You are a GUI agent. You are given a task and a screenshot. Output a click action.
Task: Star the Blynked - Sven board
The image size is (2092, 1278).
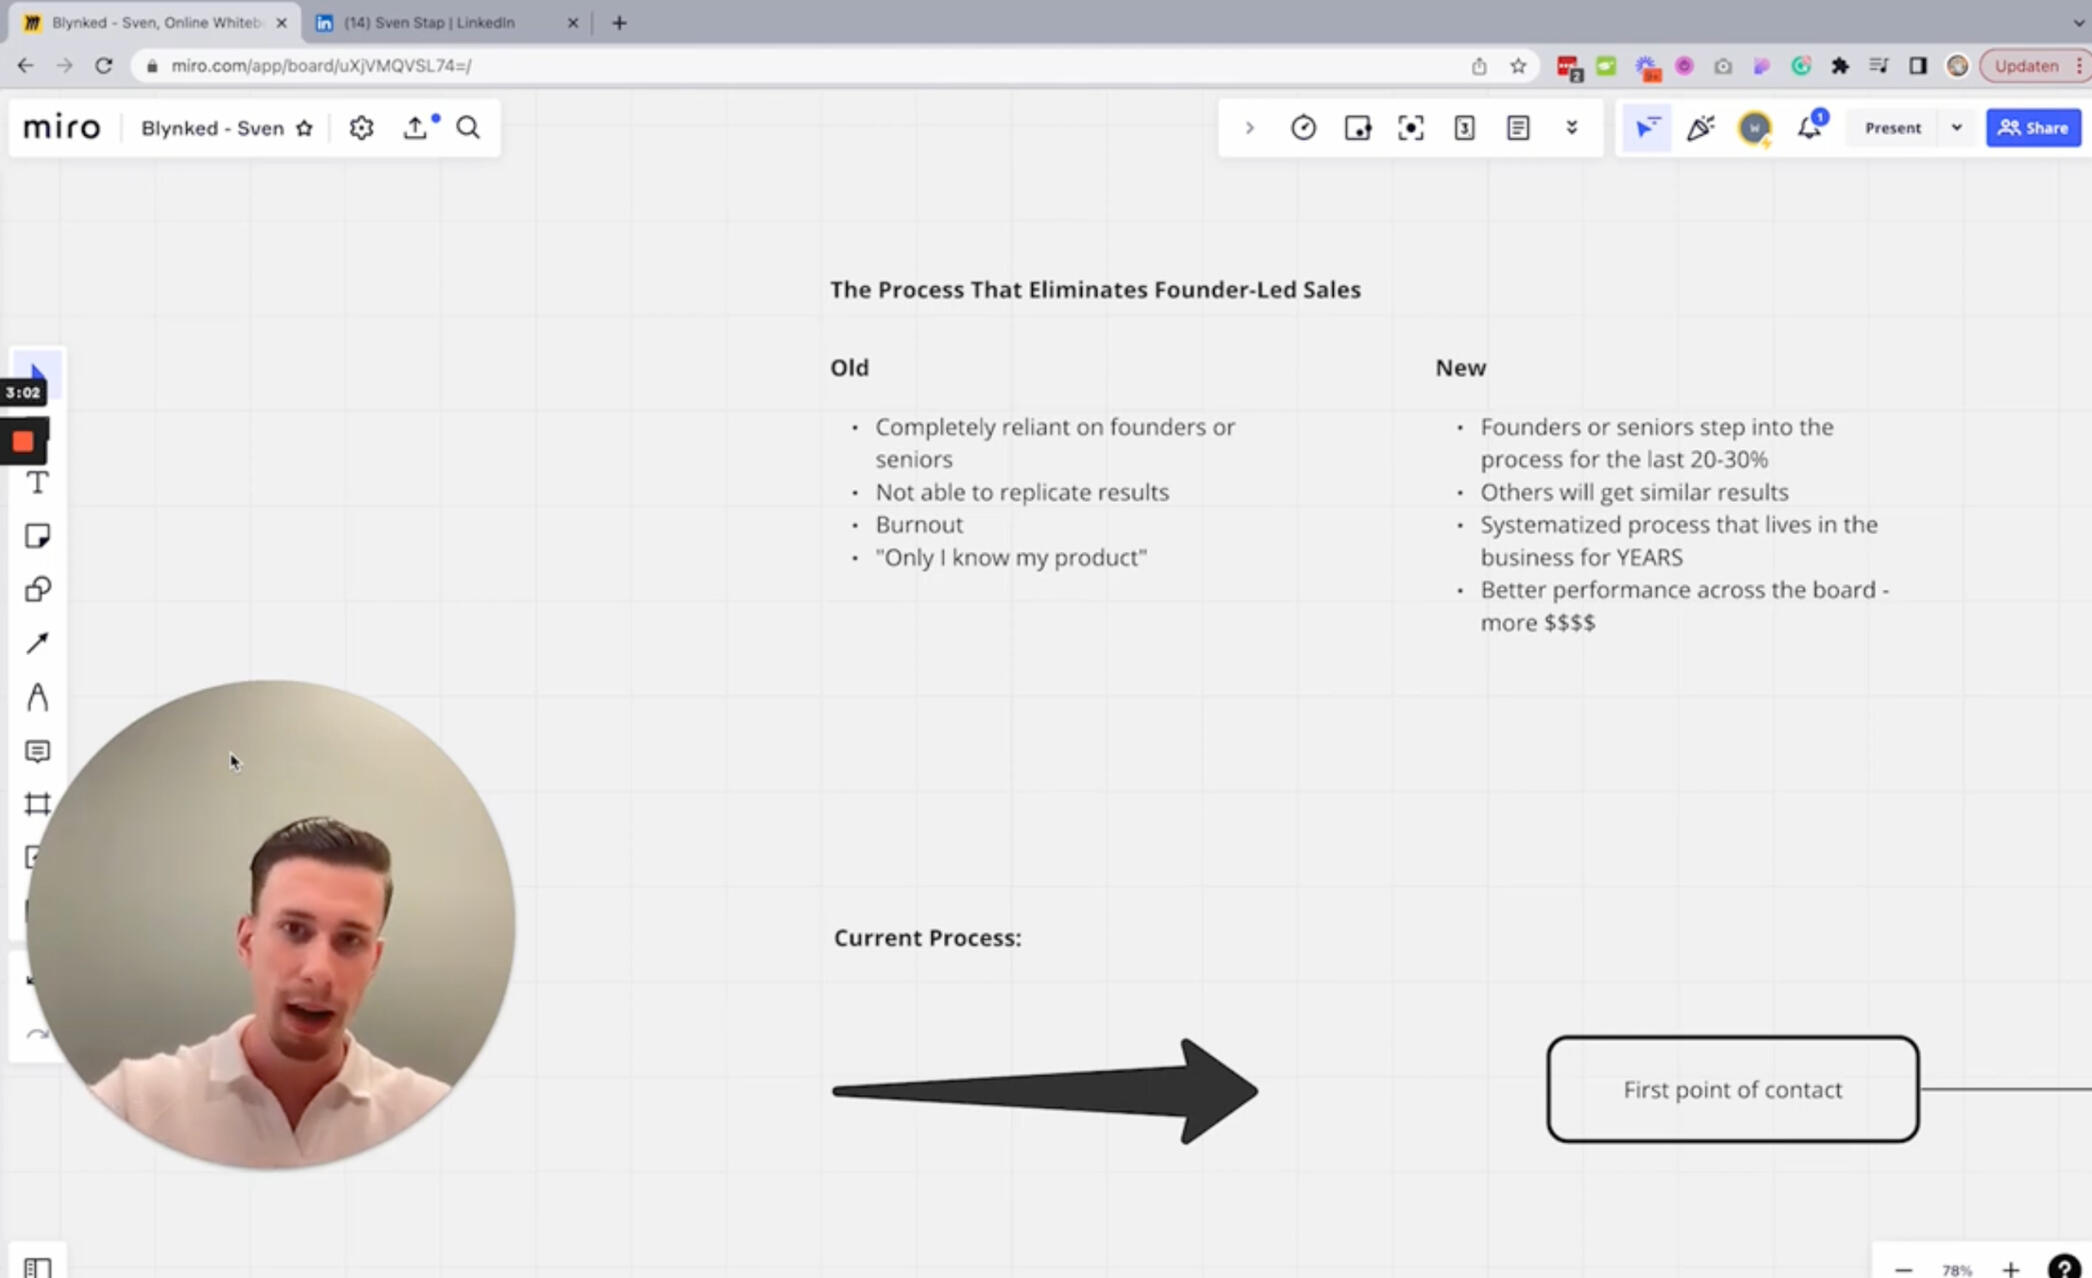tap(305, 128)
